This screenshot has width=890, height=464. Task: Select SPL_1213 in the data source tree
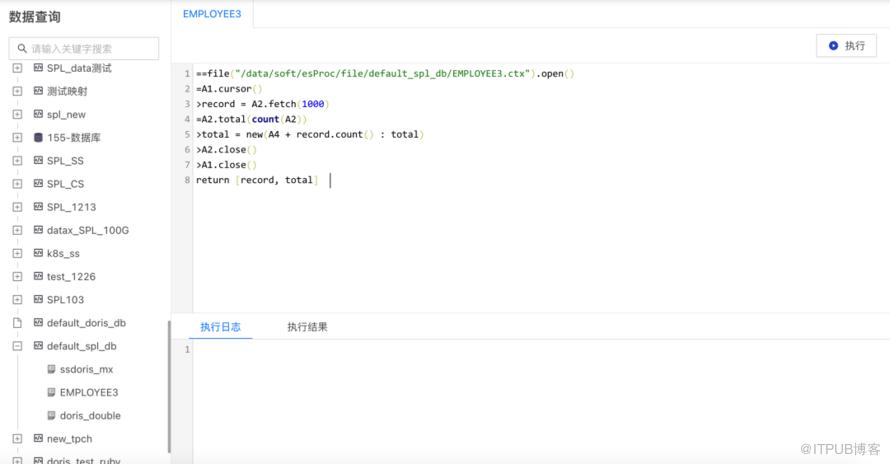pyautogui.click(x=71, y=207)
